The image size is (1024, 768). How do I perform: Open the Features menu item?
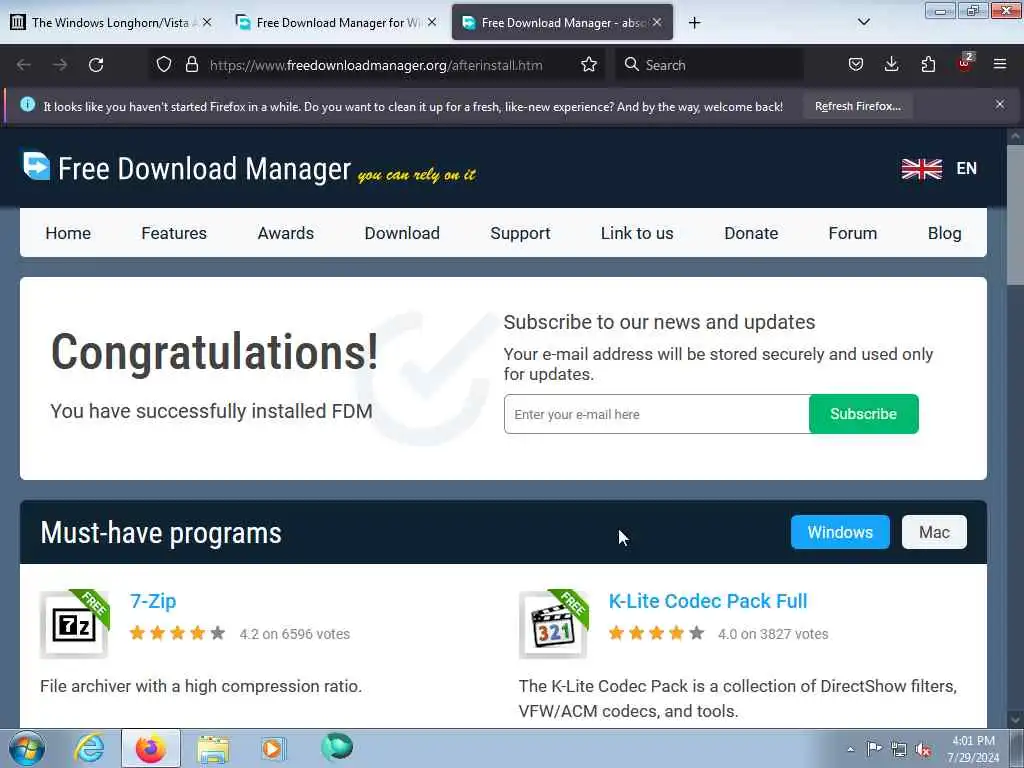coord(174,233)
